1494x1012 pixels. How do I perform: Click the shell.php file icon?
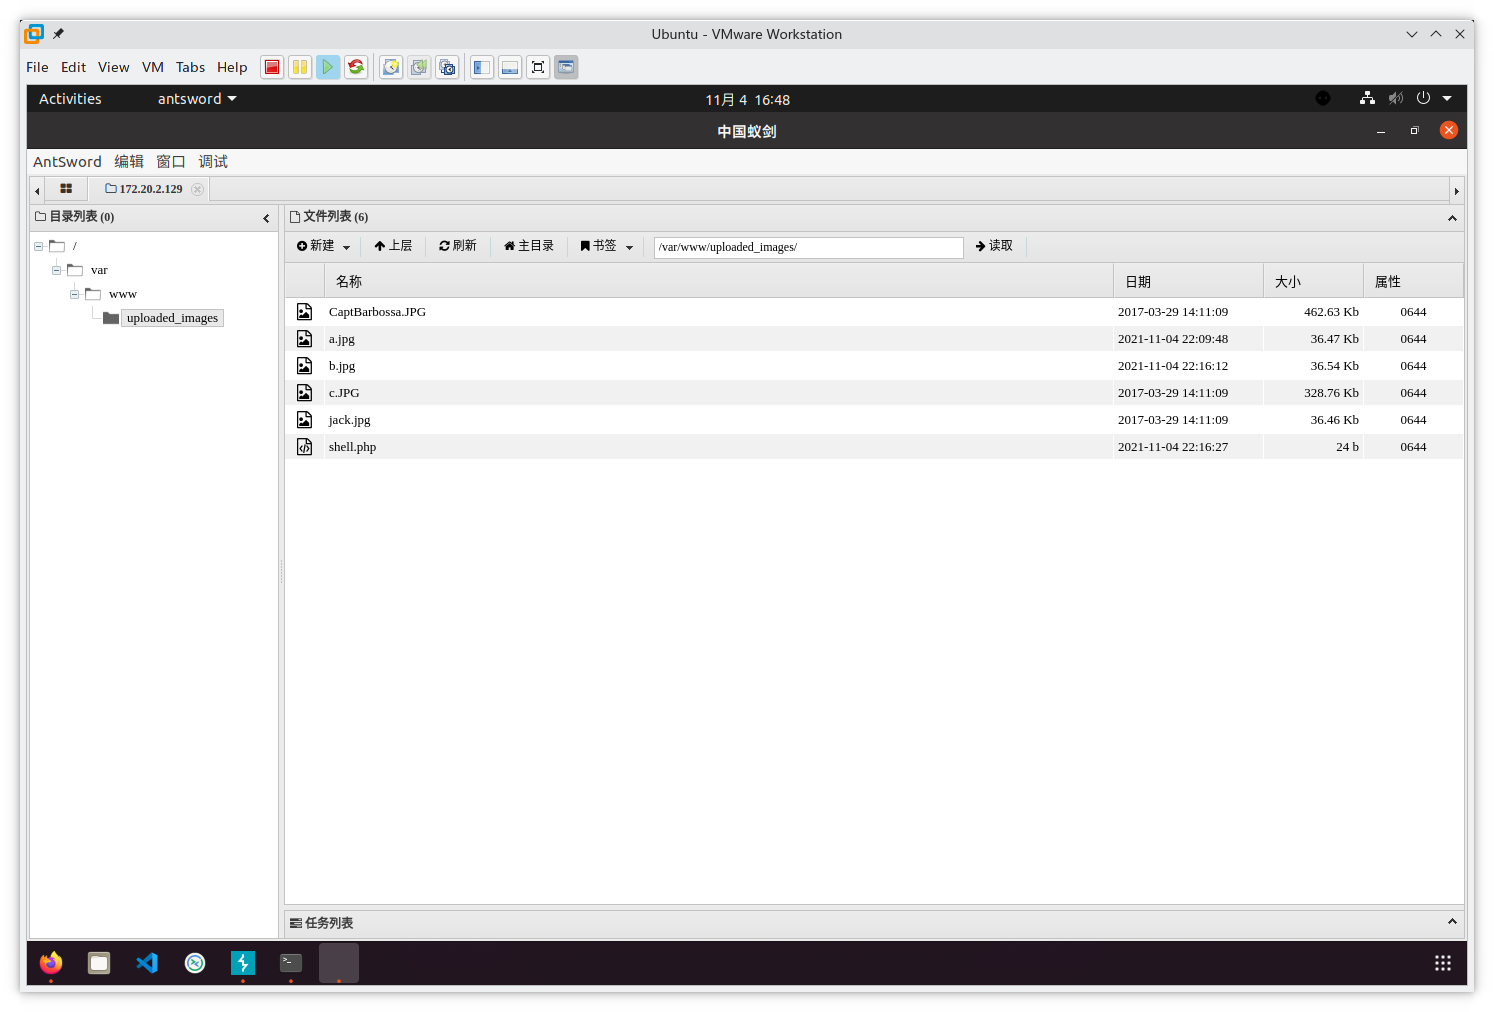click(305, 447)
